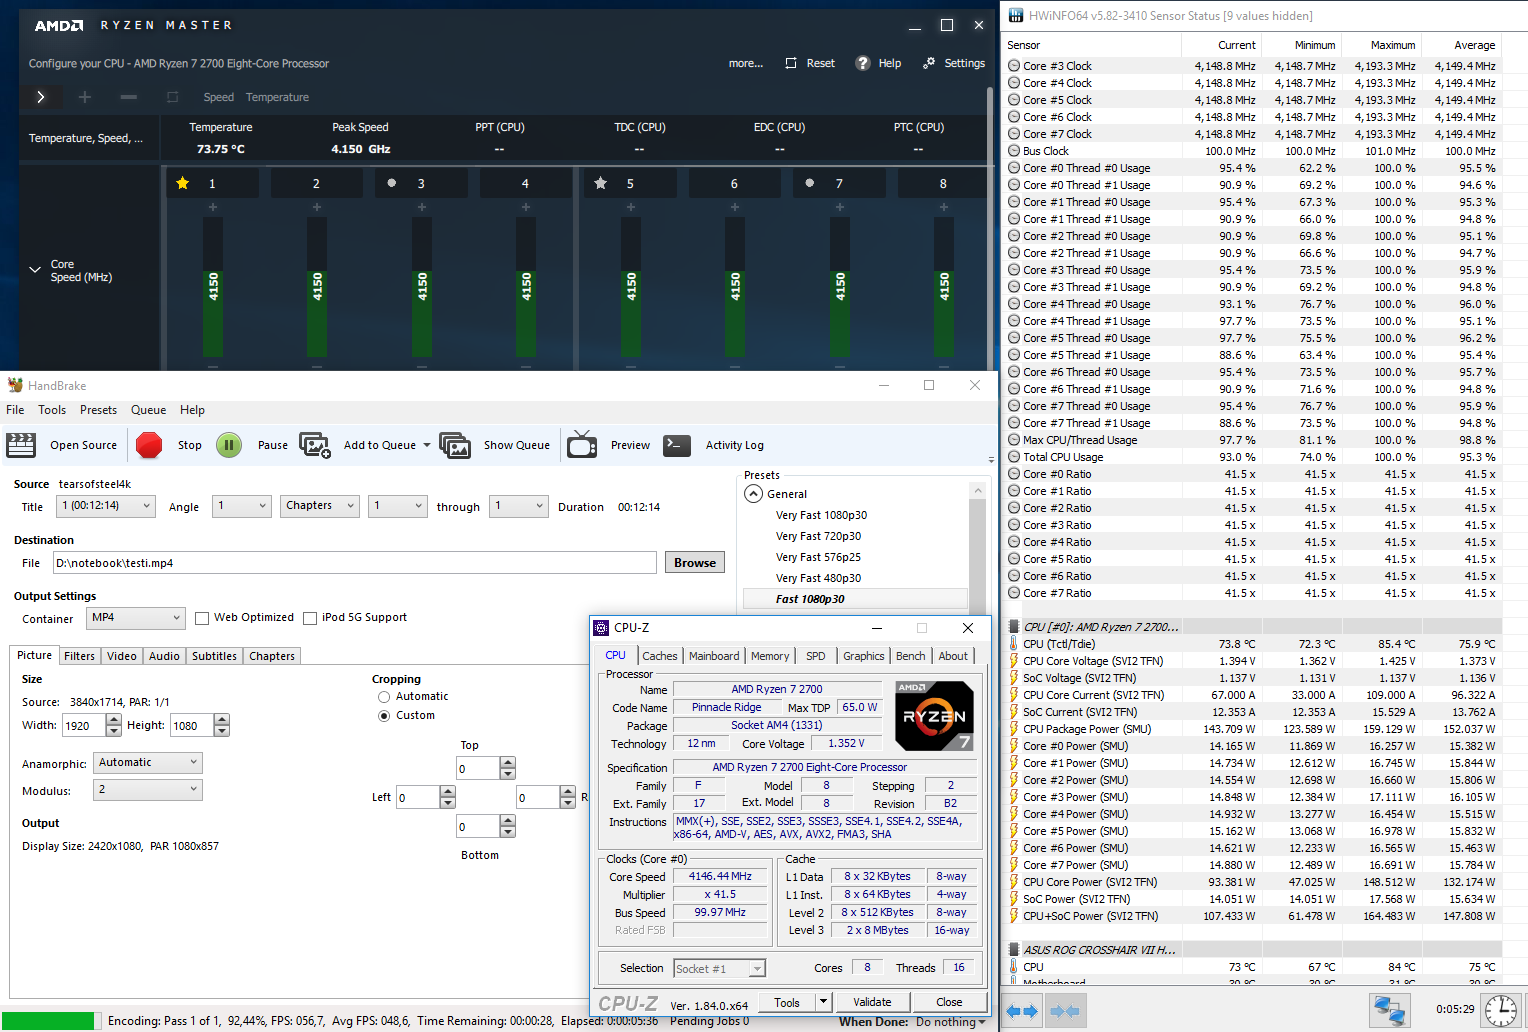Viewport: 1528px width, 1032px height.
Task: Open the Container MP4 dropdown
Action: tap(136, 618)
